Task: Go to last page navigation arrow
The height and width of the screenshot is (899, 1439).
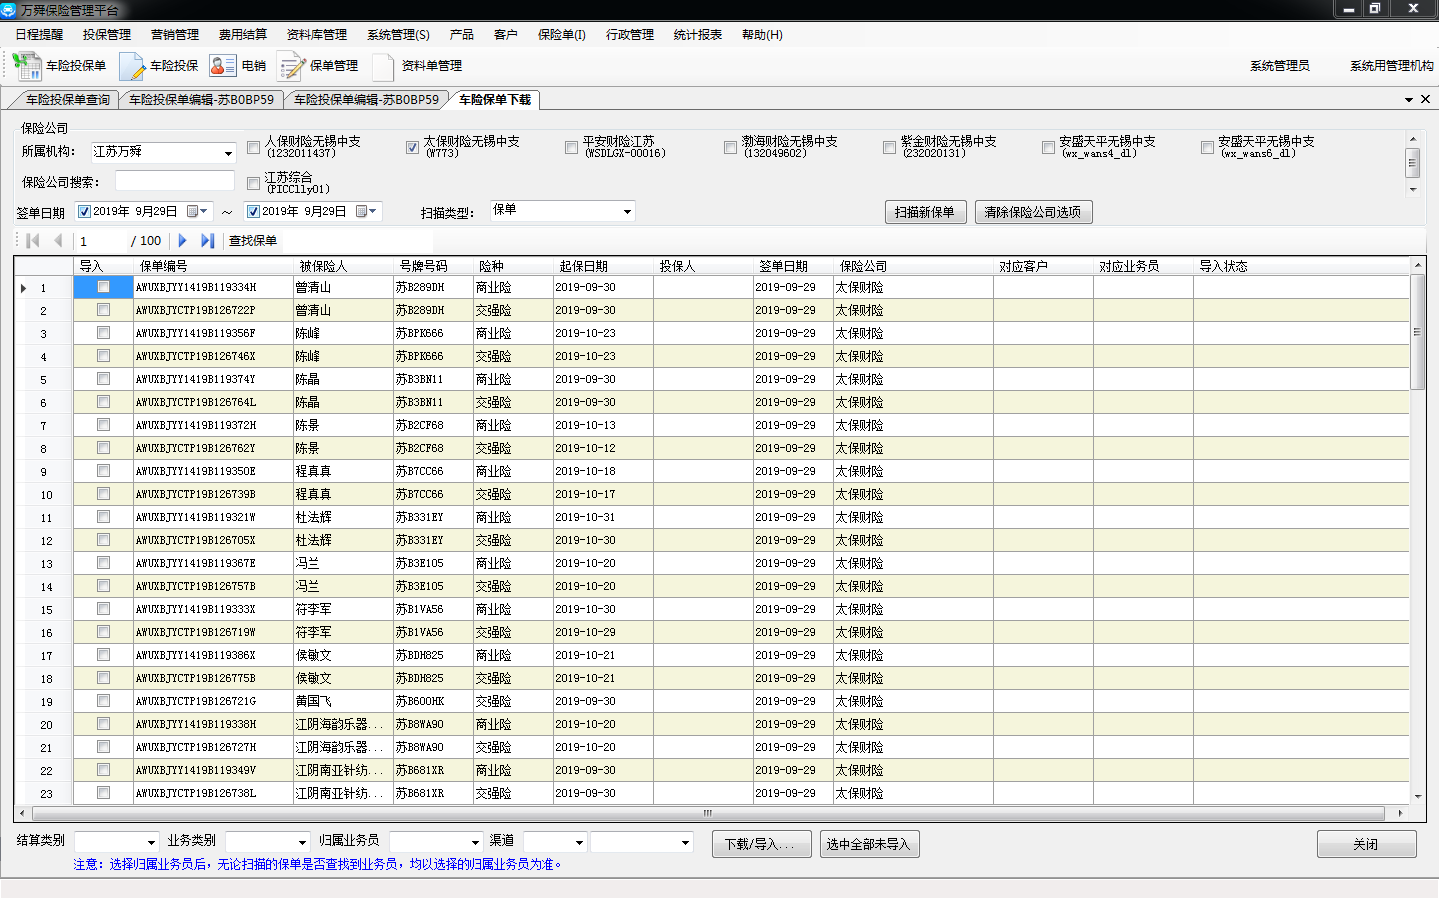Action: pos(207,241)
